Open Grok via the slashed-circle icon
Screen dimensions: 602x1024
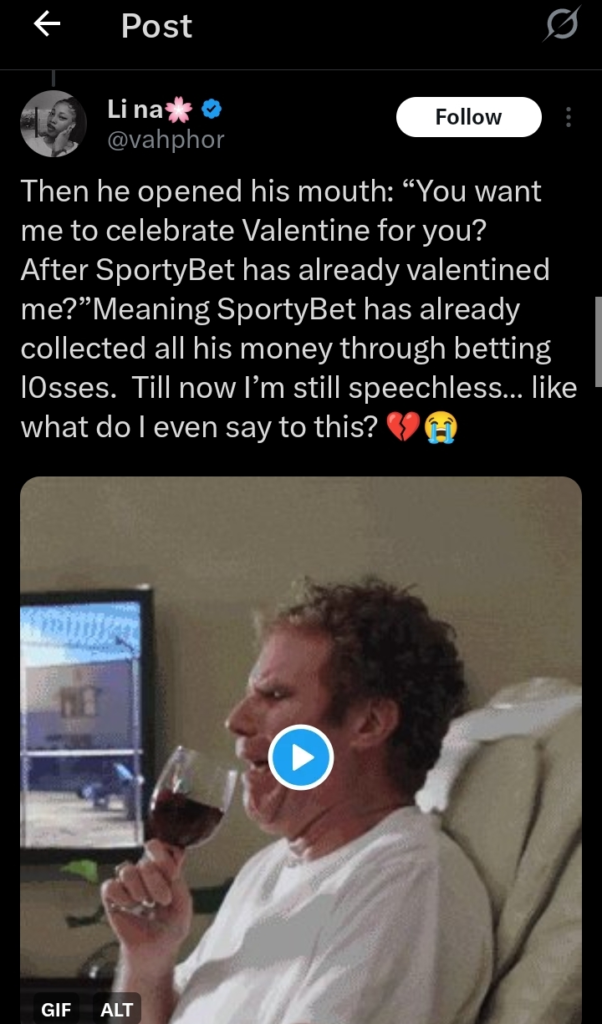(x=561, y=26)
